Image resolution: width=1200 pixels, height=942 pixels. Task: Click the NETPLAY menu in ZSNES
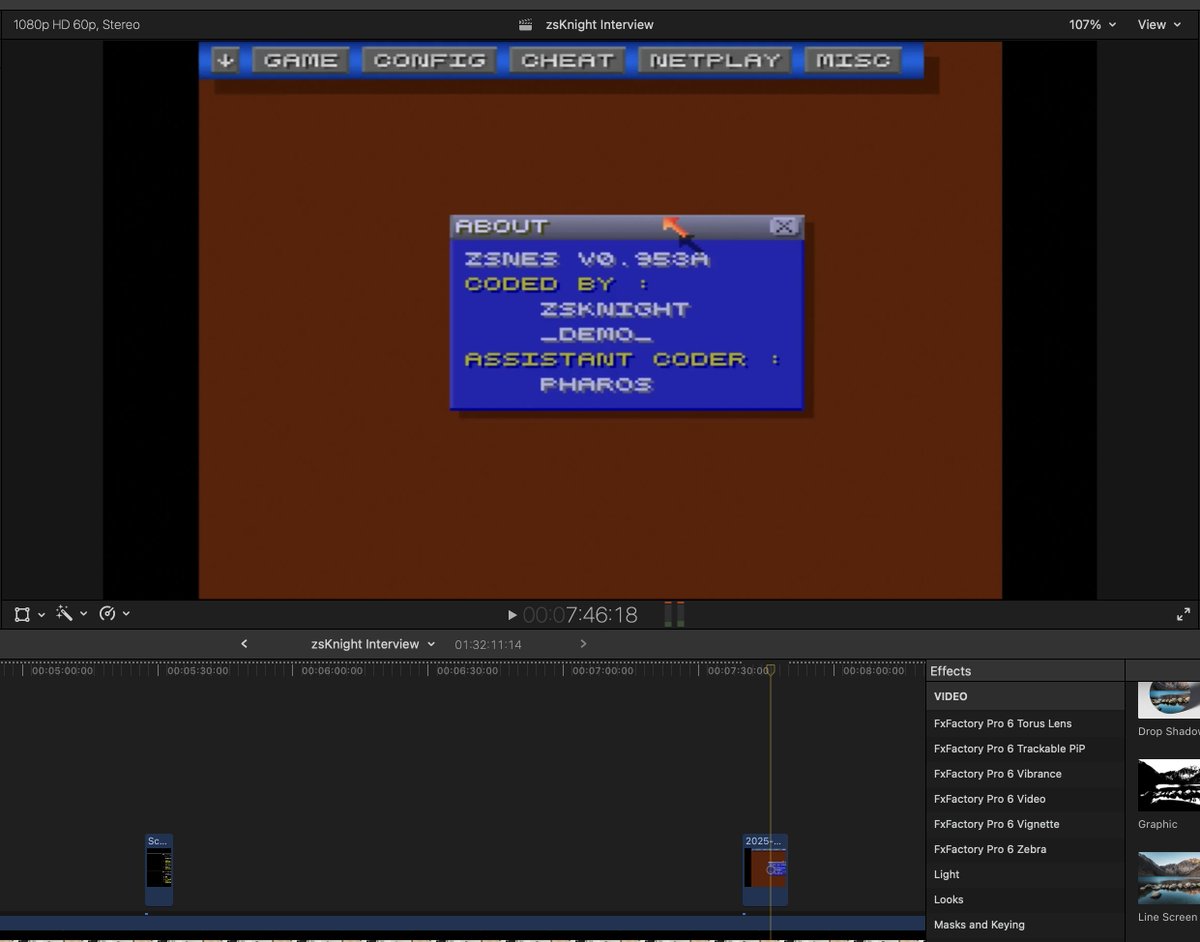tap(715, 60)
